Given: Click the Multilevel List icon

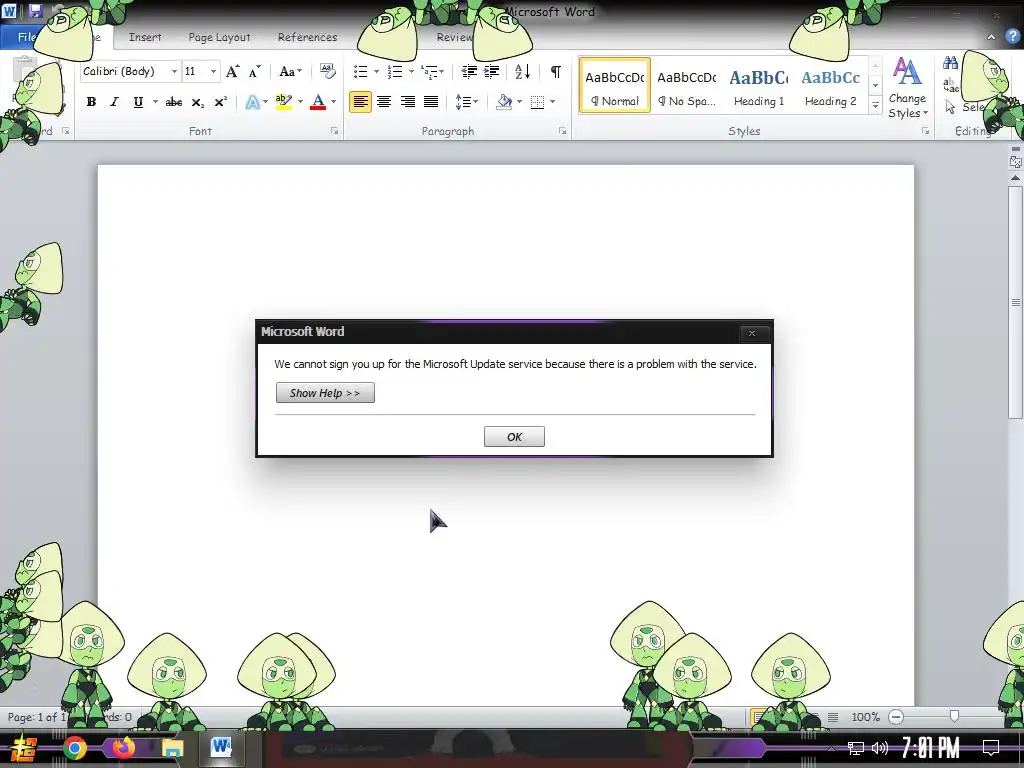Looking at the screenshot, I should pyautogui.click(x=429, y=71).
